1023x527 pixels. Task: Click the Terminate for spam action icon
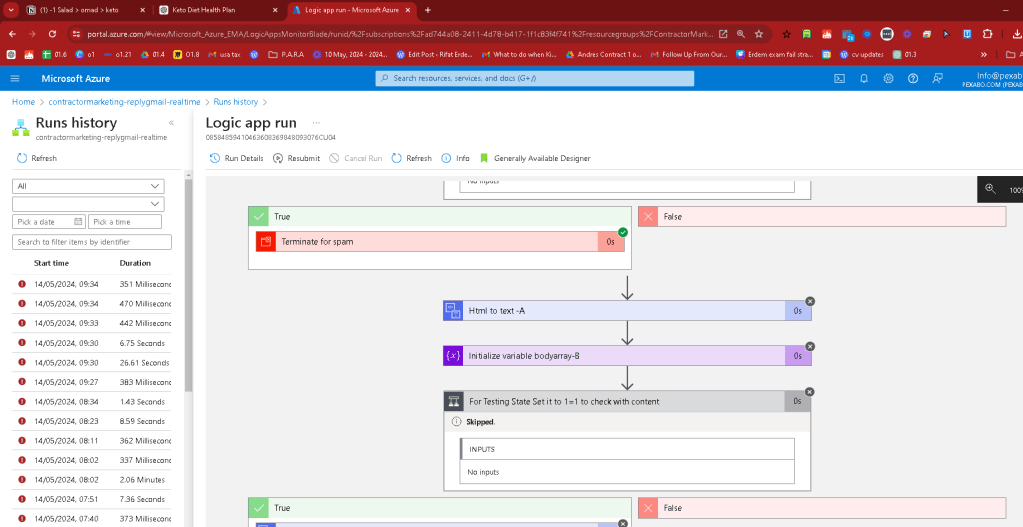[266, 241]
